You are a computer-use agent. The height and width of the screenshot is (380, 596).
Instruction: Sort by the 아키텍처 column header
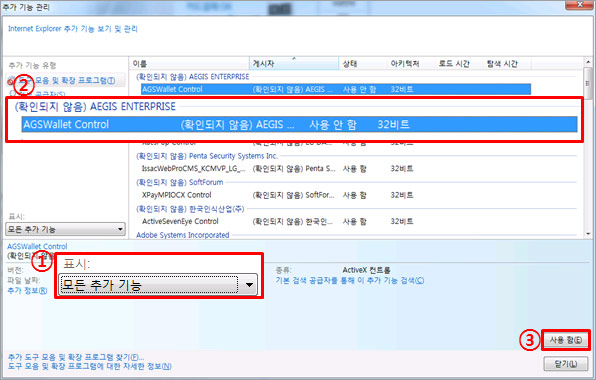pyautogui.click(x=410, y=63)
